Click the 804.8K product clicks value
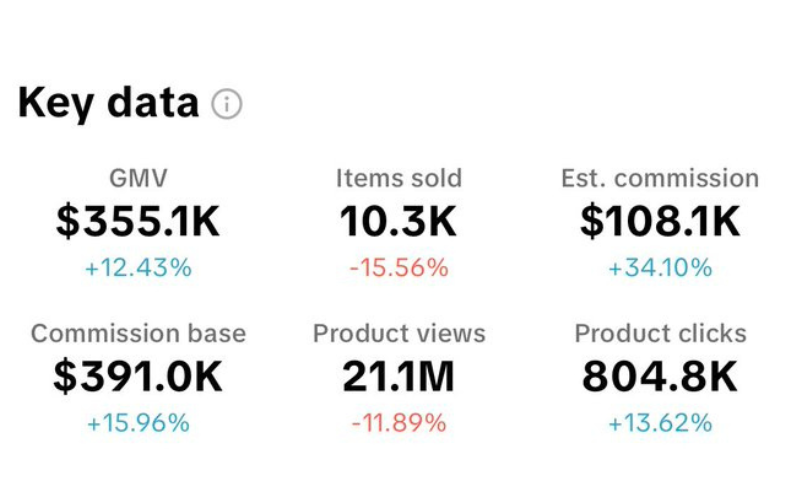Viewport: 800px width, 500px height. pos(660,376)
